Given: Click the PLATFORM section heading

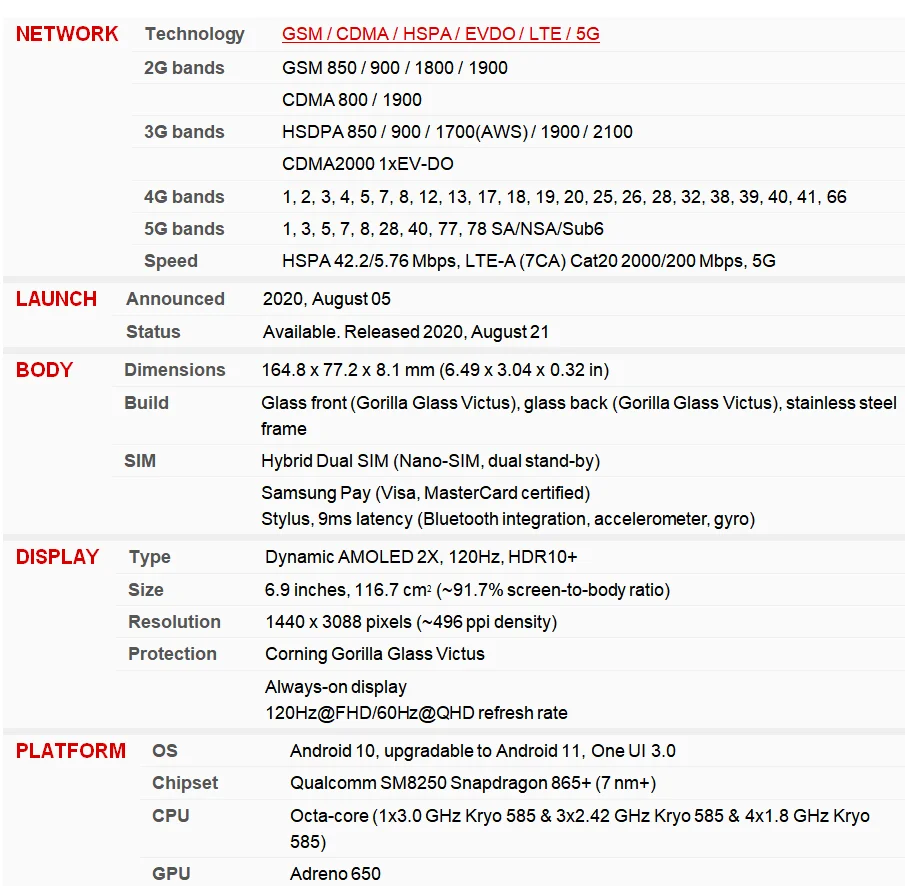Looking at the screenshot, I should 70,751.
